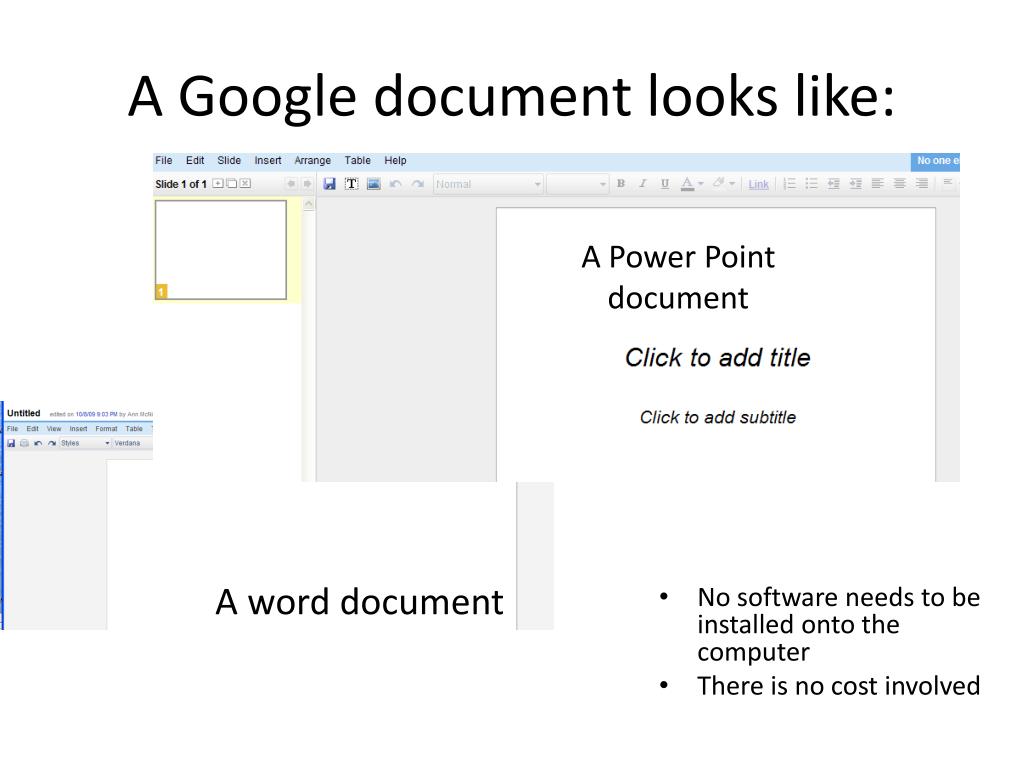Click the duplicate slide icon

[x=232, y=184]
